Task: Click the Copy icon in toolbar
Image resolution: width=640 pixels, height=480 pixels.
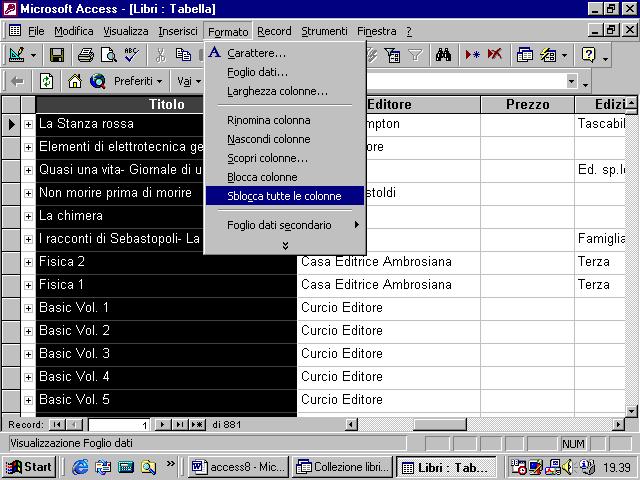Action: [x=183, y=55]
